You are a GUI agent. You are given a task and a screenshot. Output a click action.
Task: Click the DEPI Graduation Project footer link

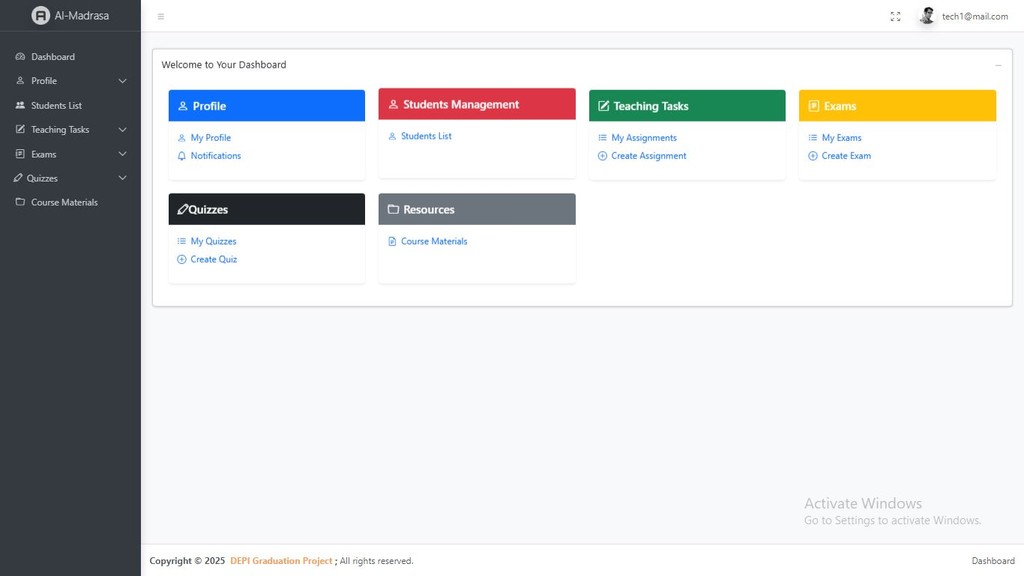[281, 561]
